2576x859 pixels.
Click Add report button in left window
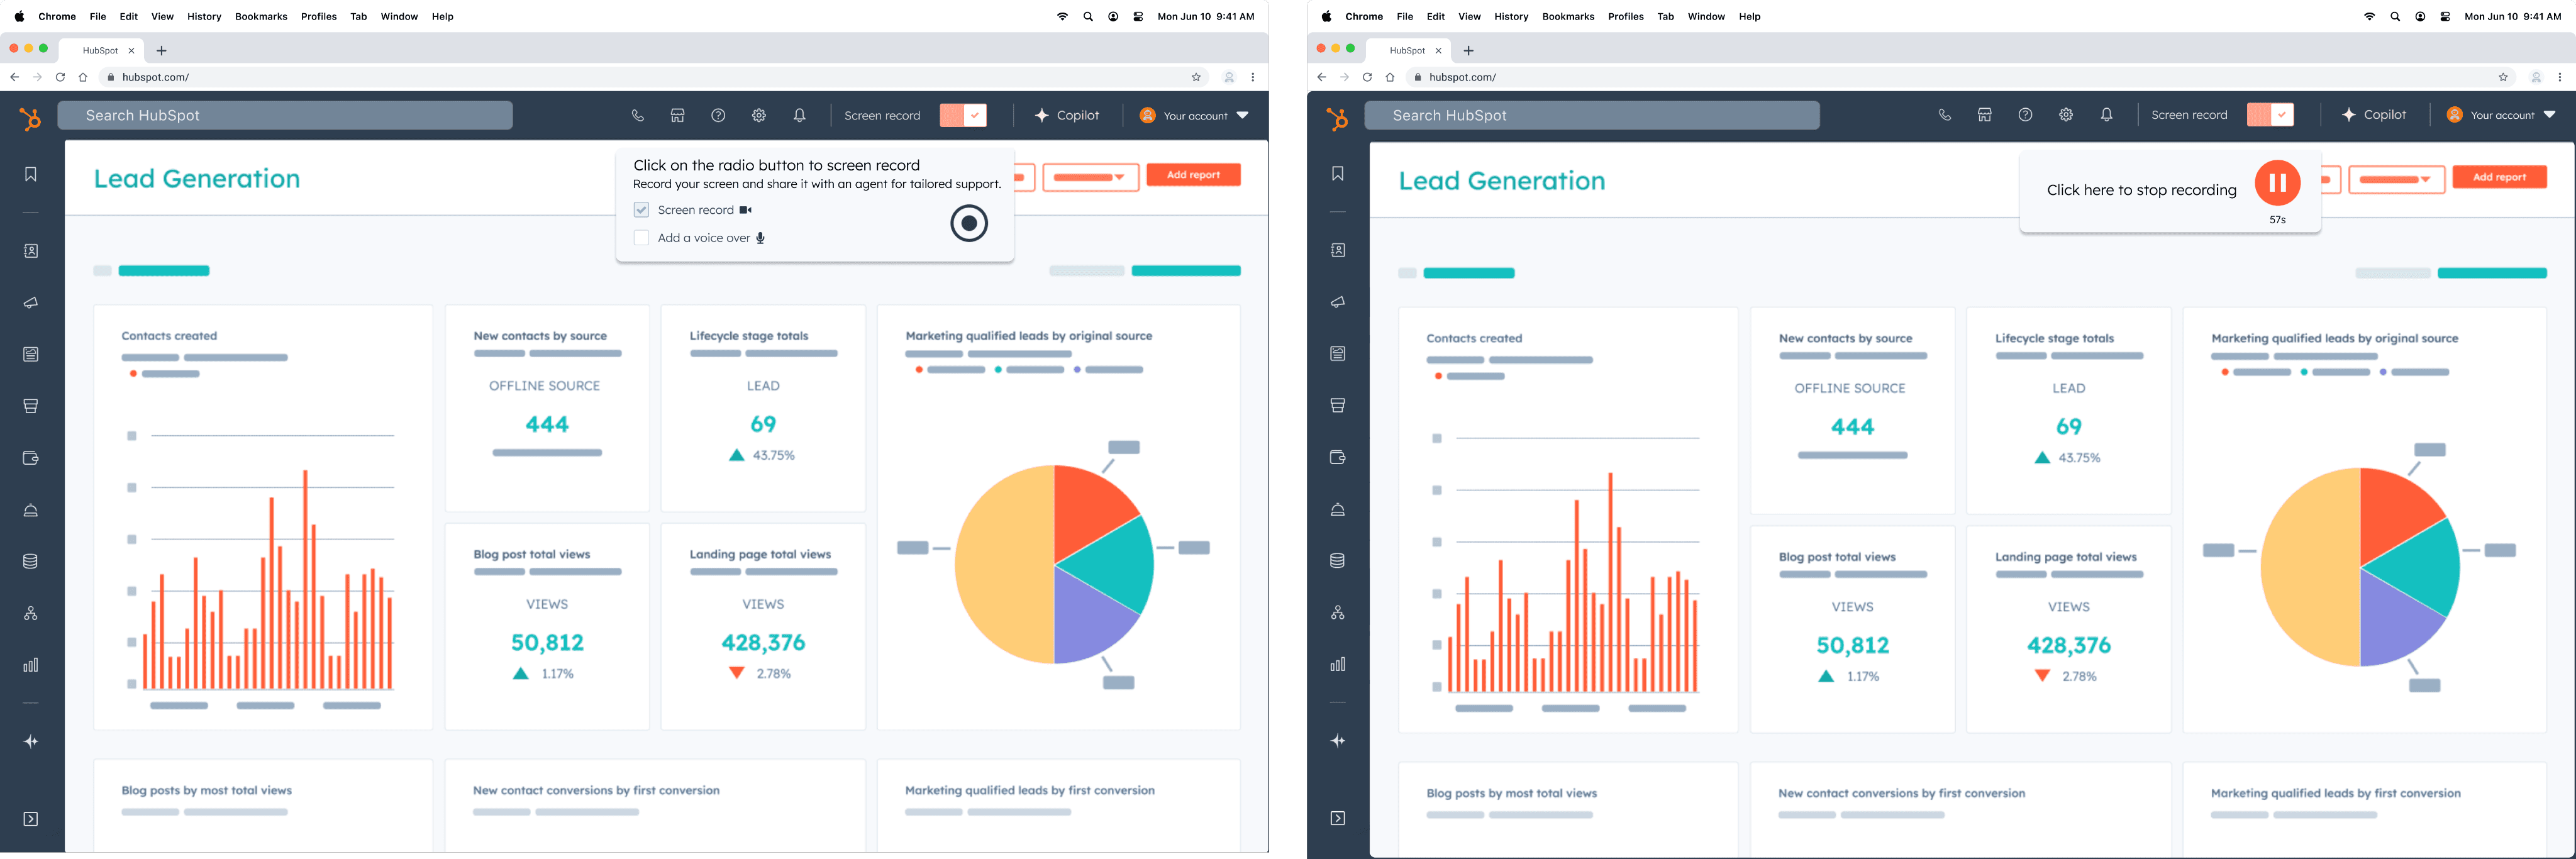coord(1193,175)
